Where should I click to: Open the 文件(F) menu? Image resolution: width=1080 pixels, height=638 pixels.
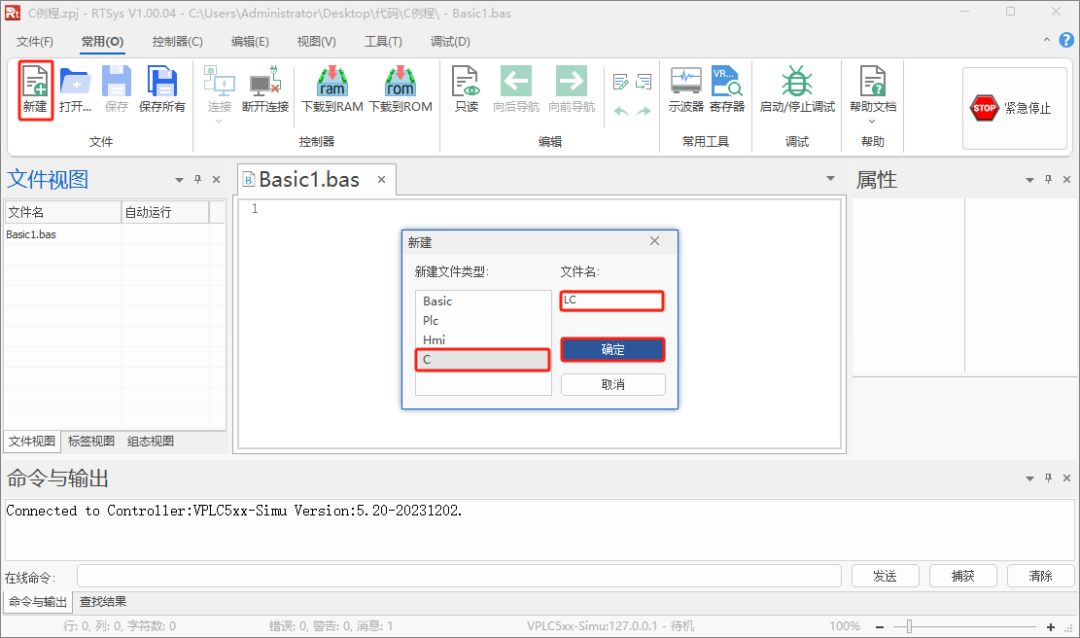pyautogui.click(x=34, y=41)
